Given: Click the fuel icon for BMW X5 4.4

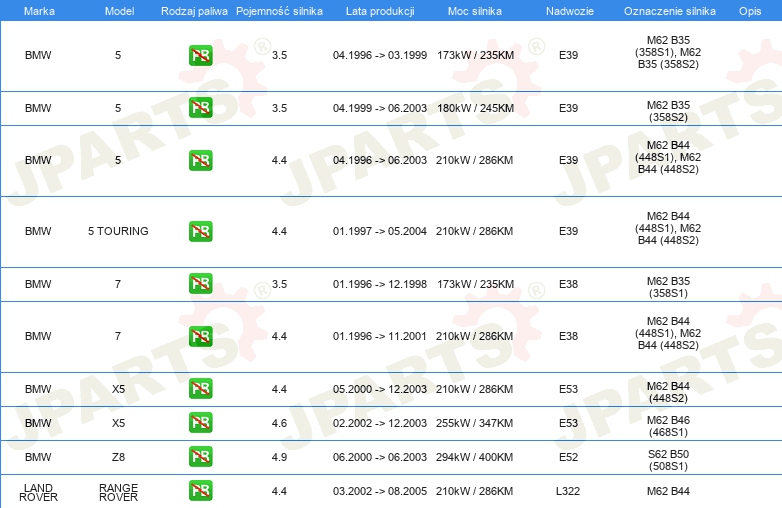Looking at the screenshot, I should tap(200, 389).
